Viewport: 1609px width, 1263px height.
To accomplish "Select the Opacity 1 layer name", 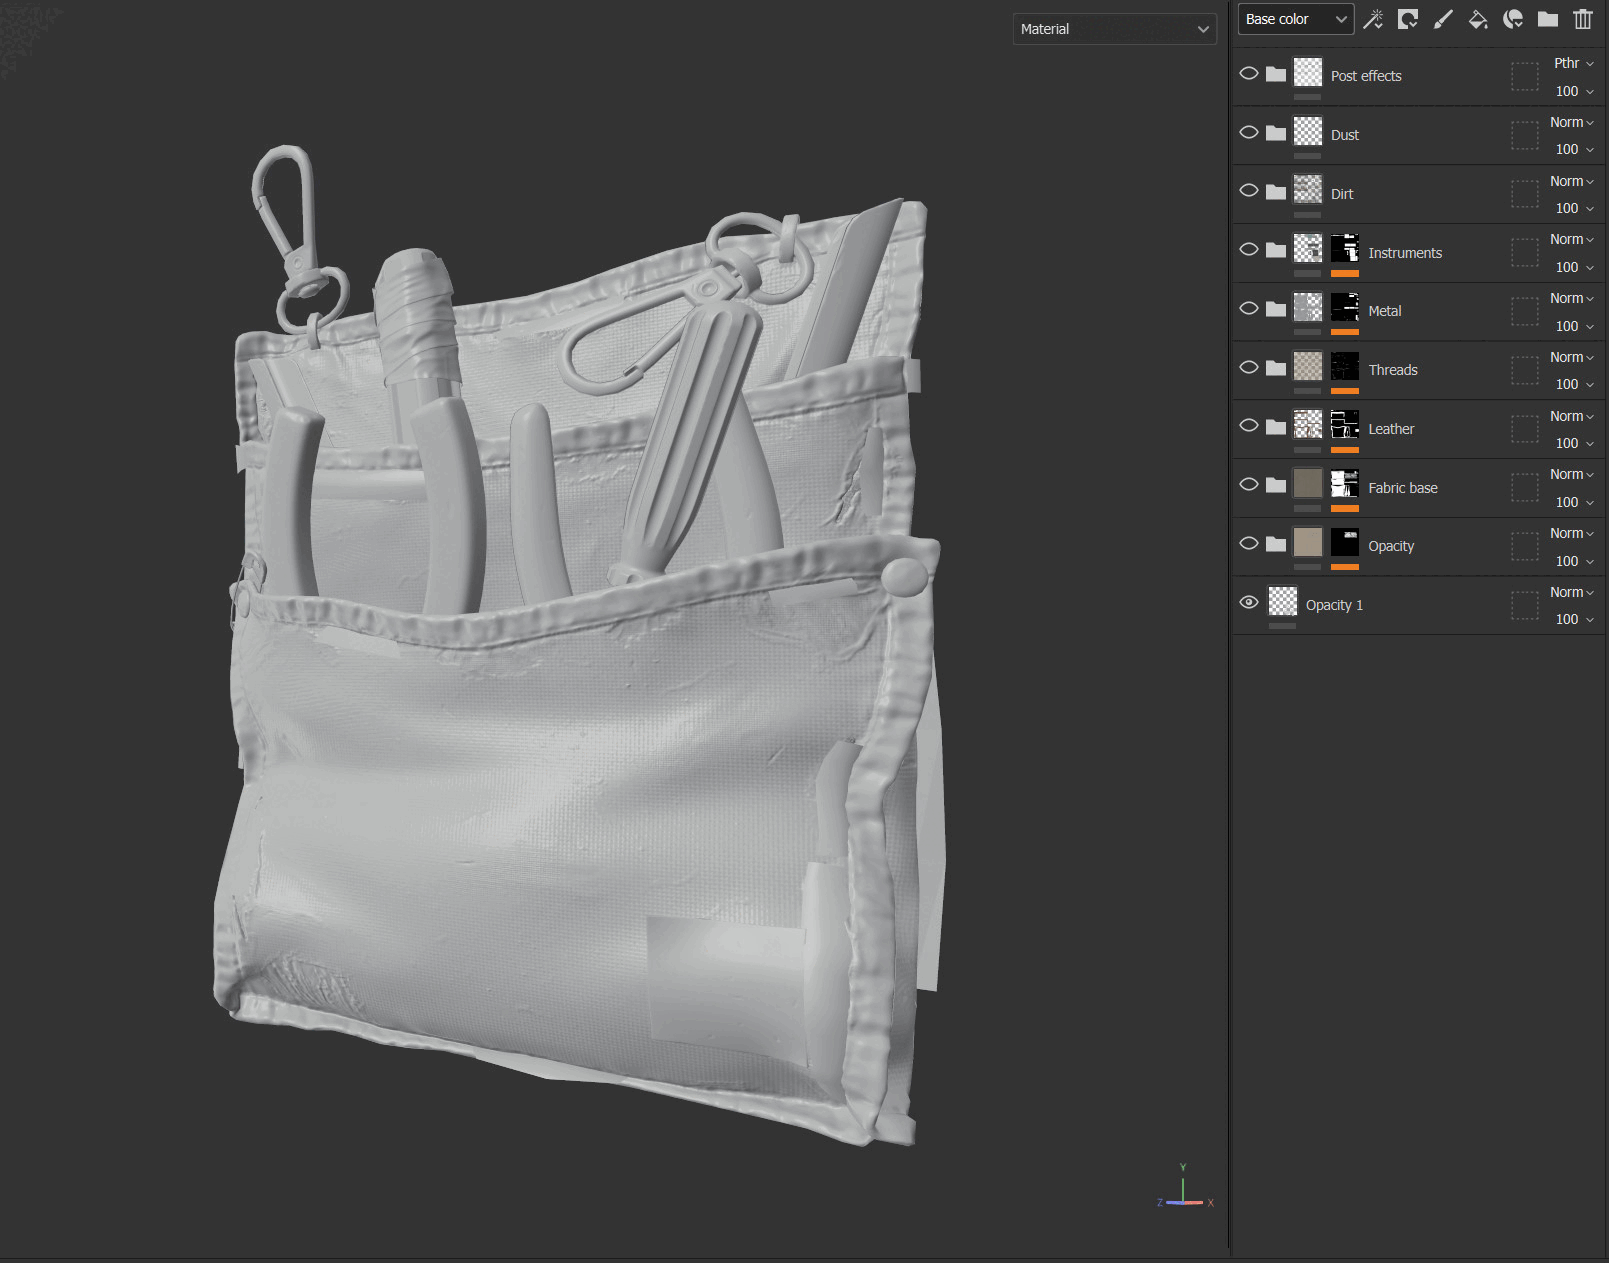I will 1334,605.
